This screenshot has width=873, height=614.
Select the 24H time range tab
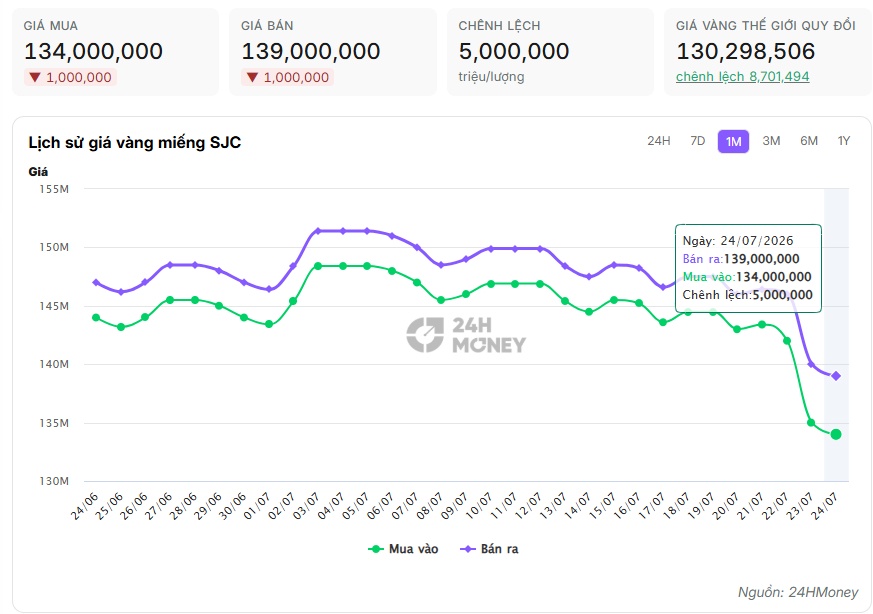click(658, 141)
